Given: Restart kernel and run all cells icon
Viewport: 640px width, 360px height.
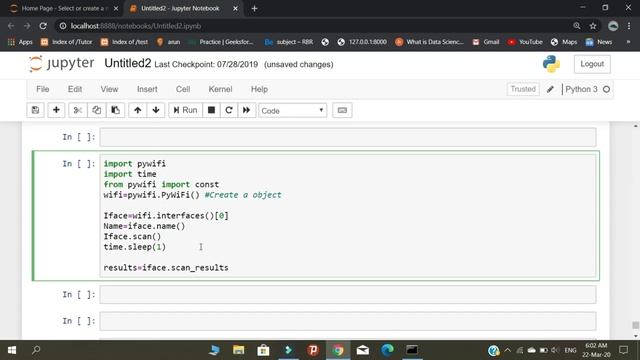Looking at the screenshot, I should tap(247, 110).
